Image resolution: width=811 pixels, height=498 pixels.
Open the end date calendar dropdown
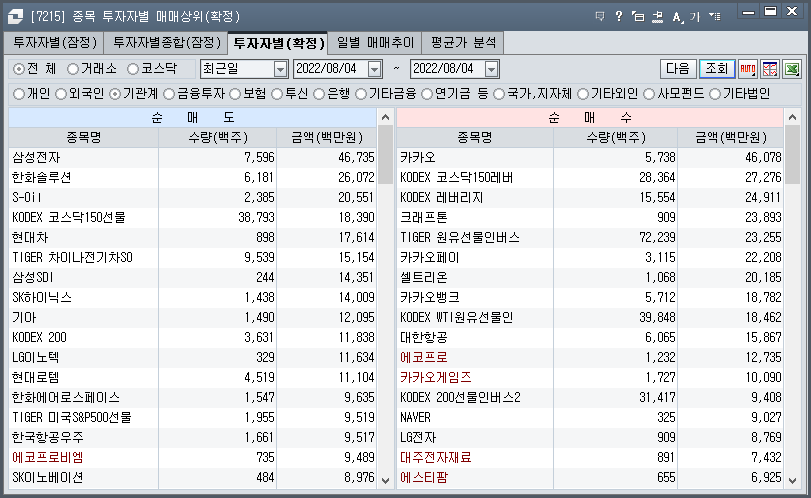click(491, 69)
